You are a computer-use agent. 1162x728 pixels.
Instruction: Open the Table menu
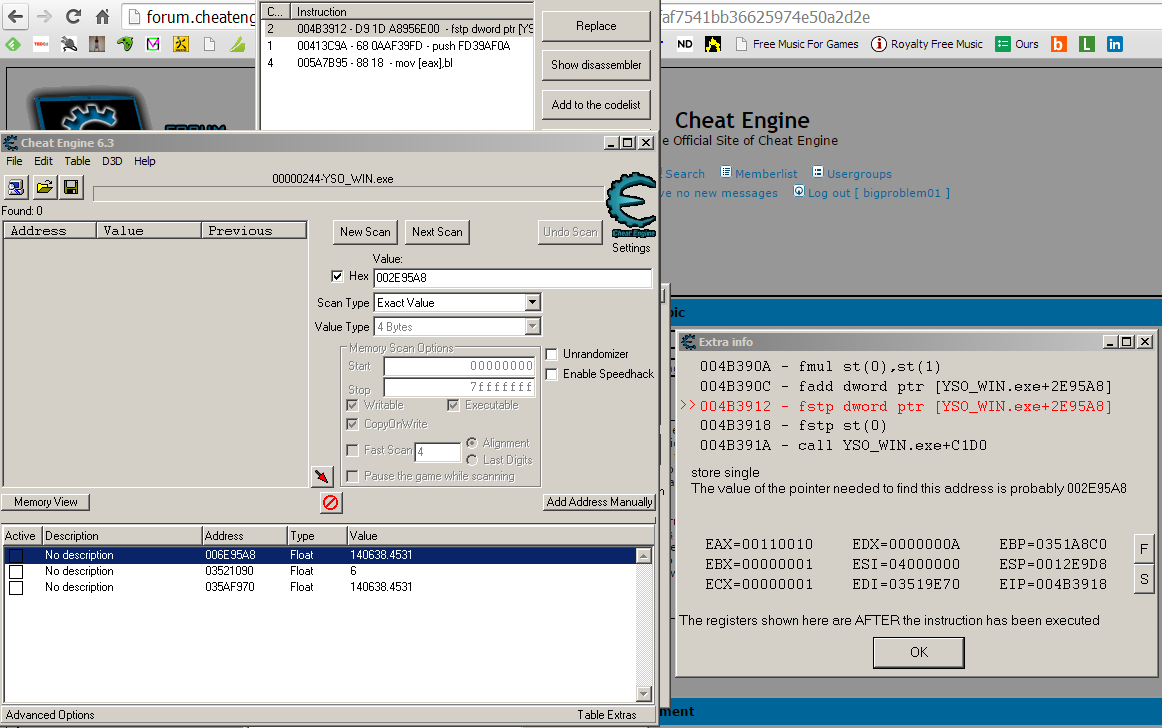point(77,161)
